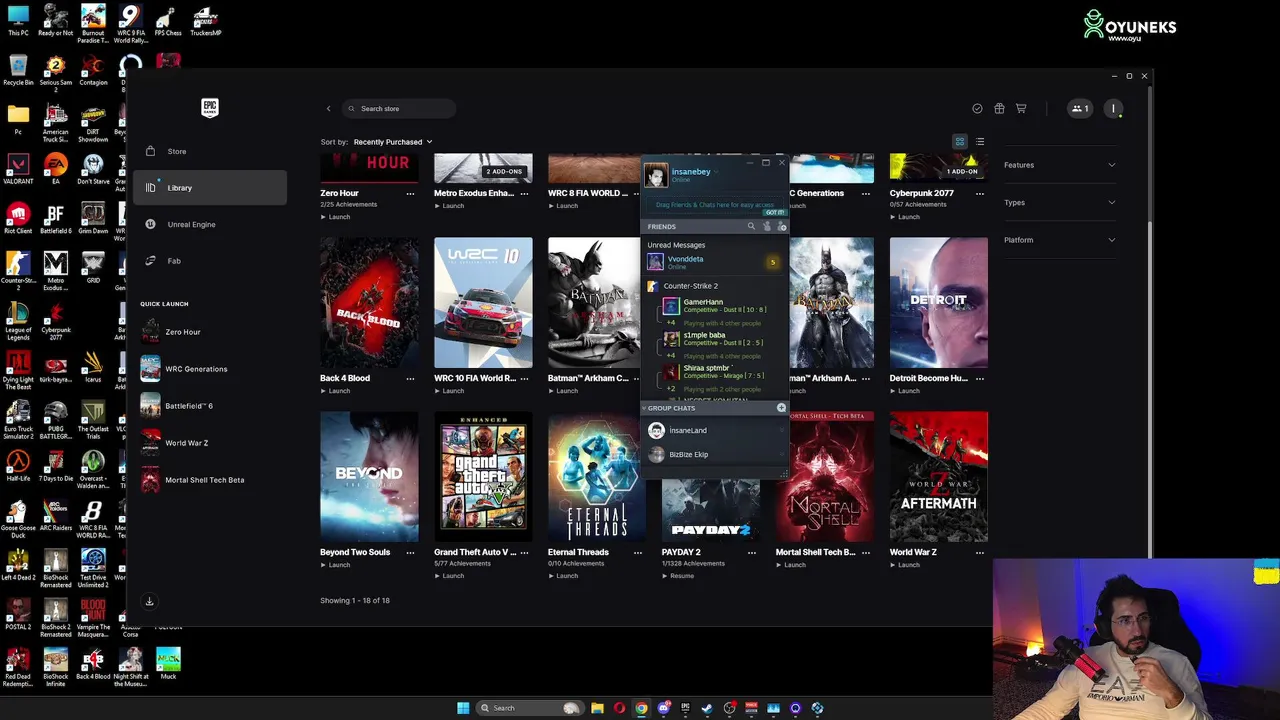The height and width of the screenshot is (720, 1280).
Task: Select the Recycle Bin desktop icon
Action: 18,70
